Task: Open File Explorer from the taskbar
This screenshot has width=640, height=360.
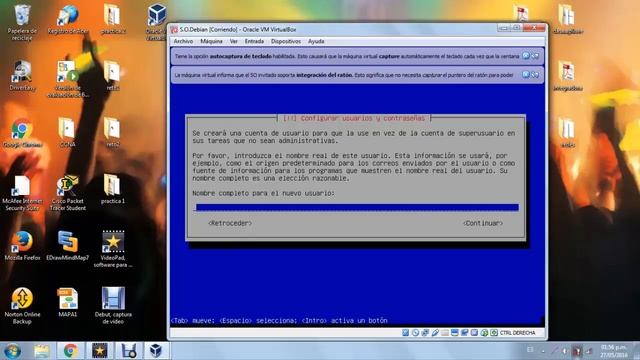Action: [42, 351]
